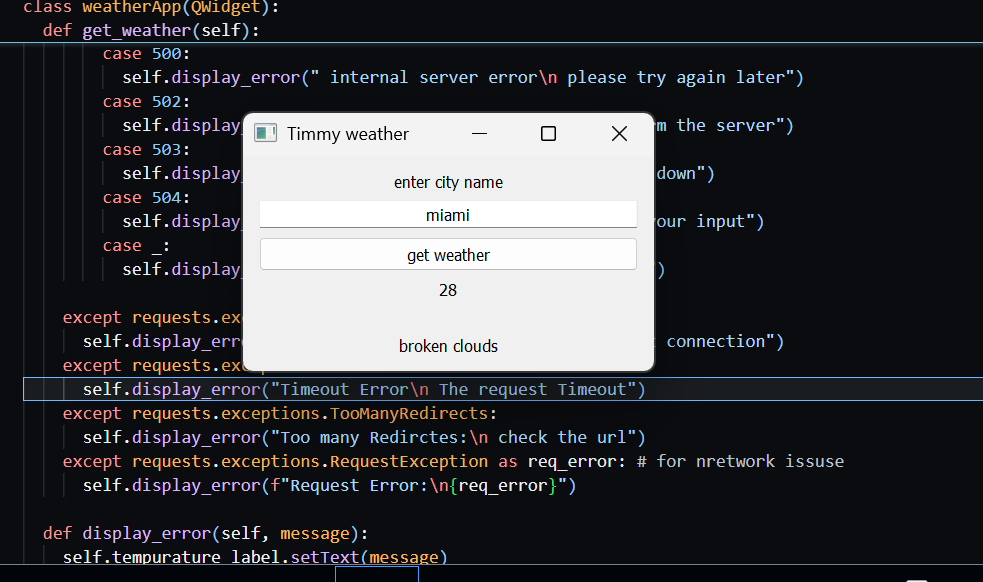This screenshot has width=983, height=582.
Task: Place cursor on "case 504:" line
Action: [146, 198]
